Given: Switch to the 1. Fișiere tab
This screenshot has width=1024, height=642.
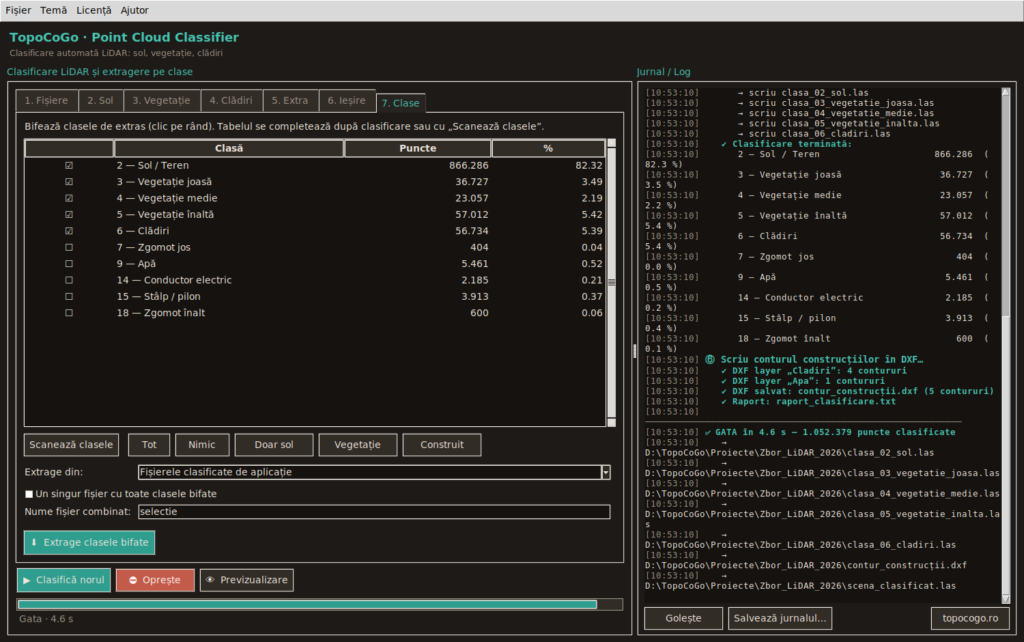Looking at the screenshot, I should click(46, 101).
